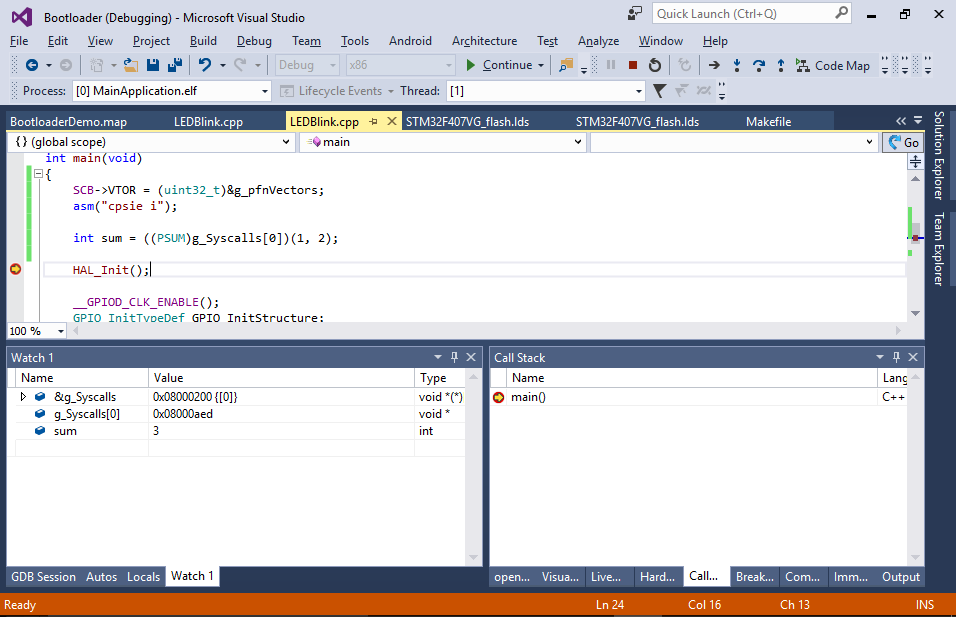Viewport: 956px width, 617px height.
Task: Open the Output tab
Action: pyautogui.click(x=901, y=577)
